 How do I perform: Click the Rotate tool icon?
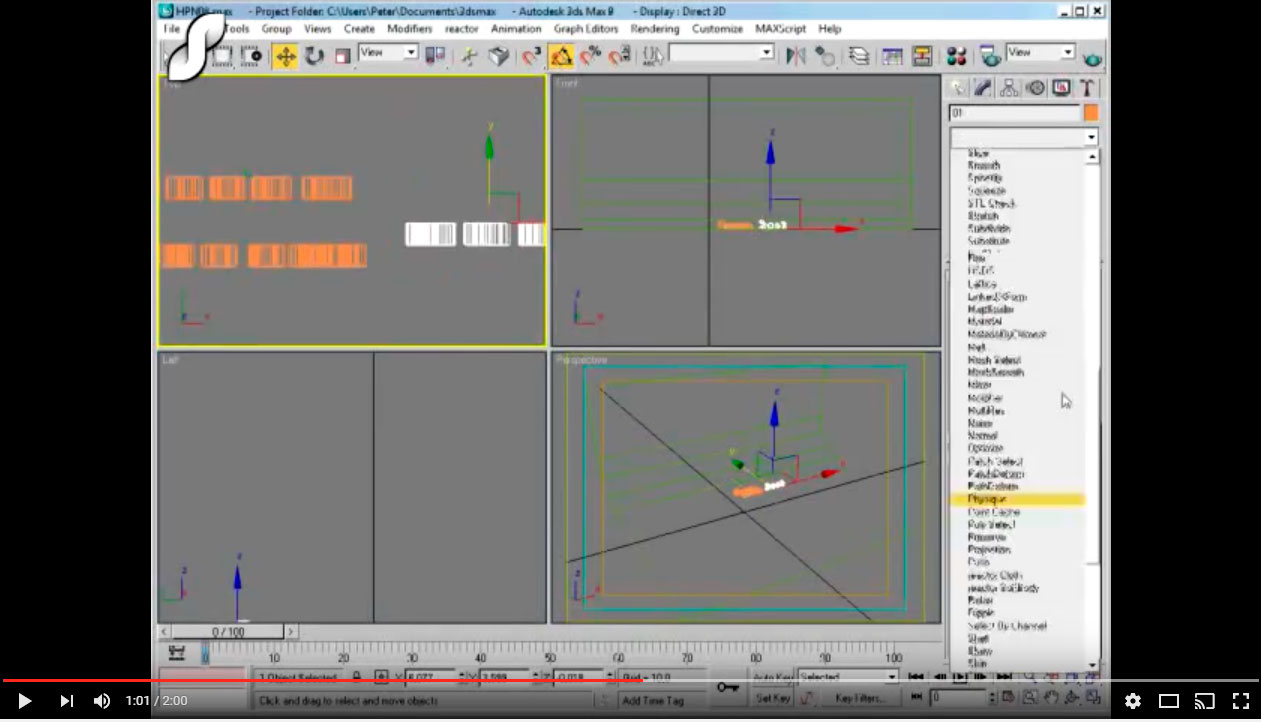coord(314,56)
